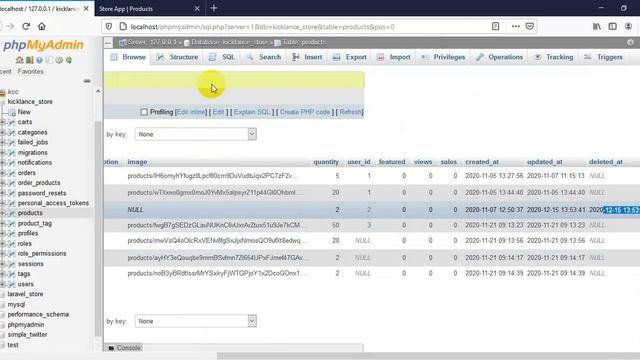Open the Triggers tab

coord(603,57)
